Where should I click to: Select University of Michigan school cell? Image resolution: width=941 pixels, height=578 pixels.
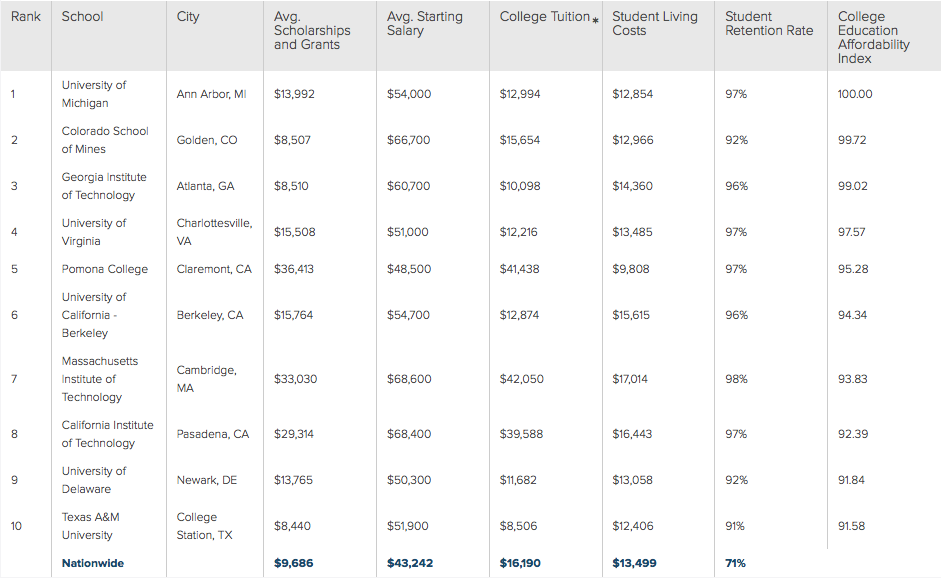pos(94,94)
